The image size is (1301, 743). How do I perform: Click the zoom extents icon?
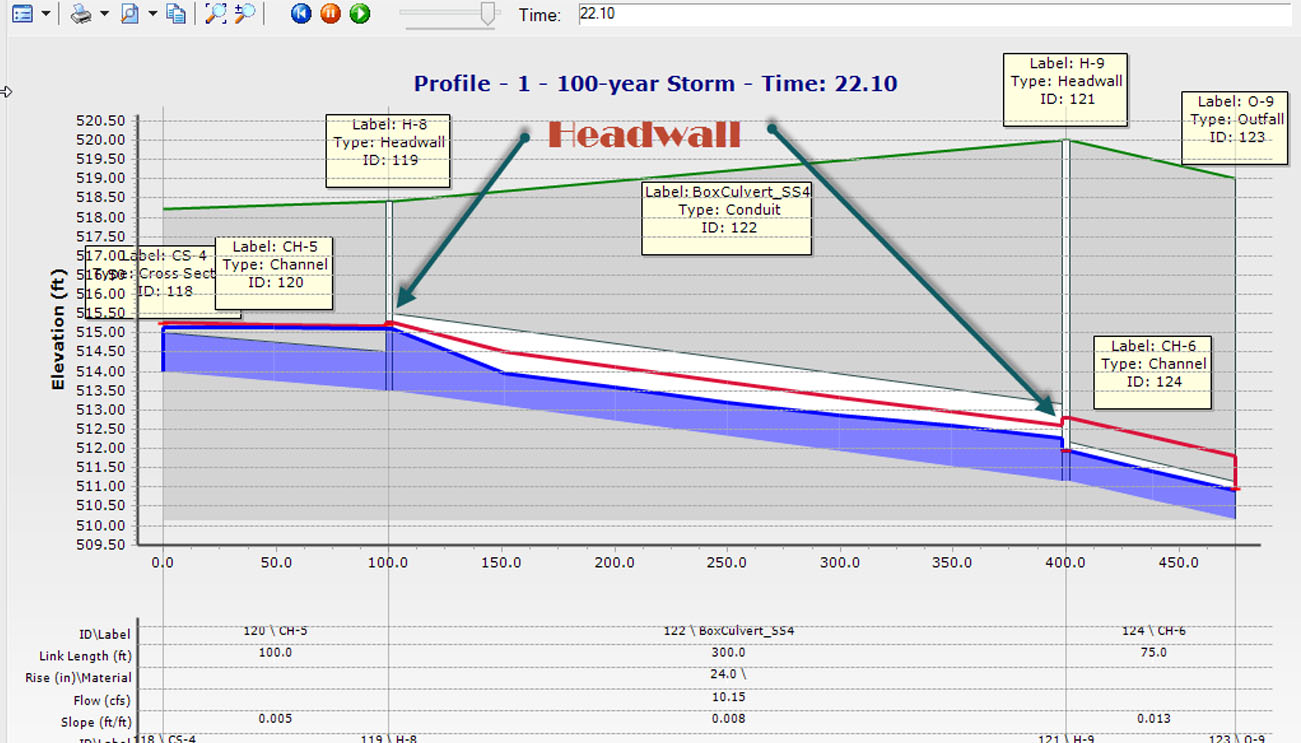(215, 14)
